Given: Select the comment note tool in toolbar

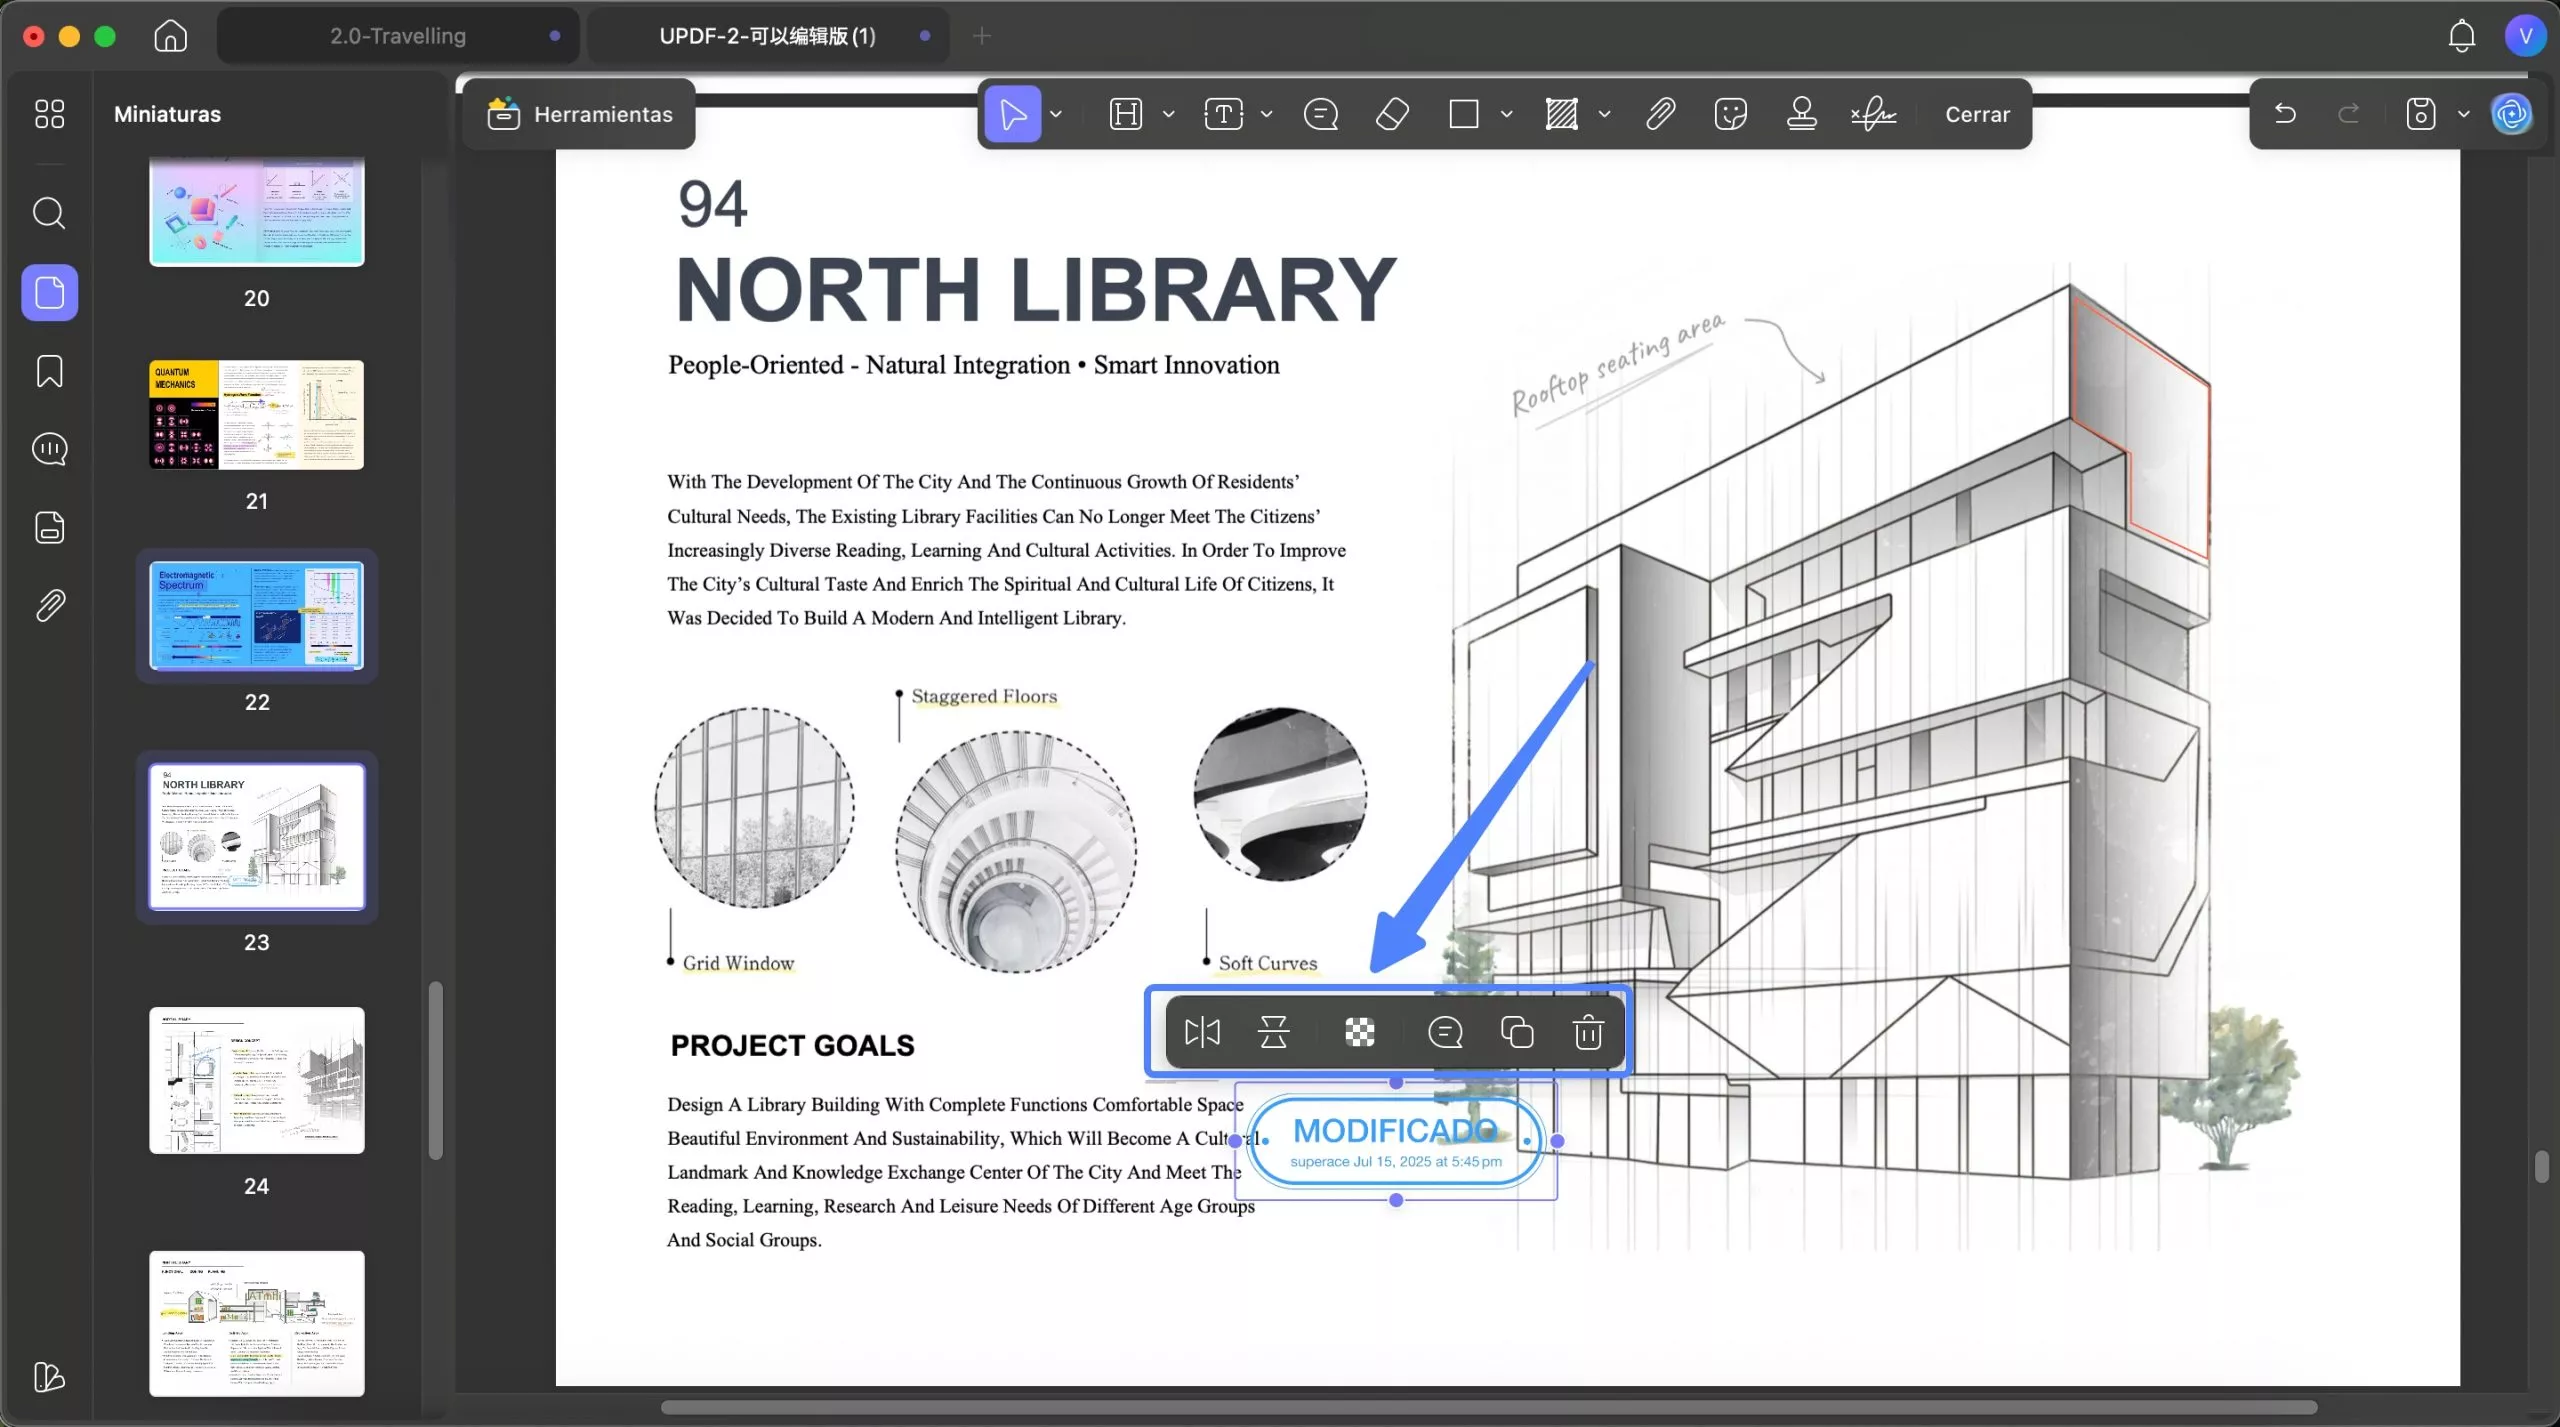Looking at the screenshot, I should pos(1321,114).
